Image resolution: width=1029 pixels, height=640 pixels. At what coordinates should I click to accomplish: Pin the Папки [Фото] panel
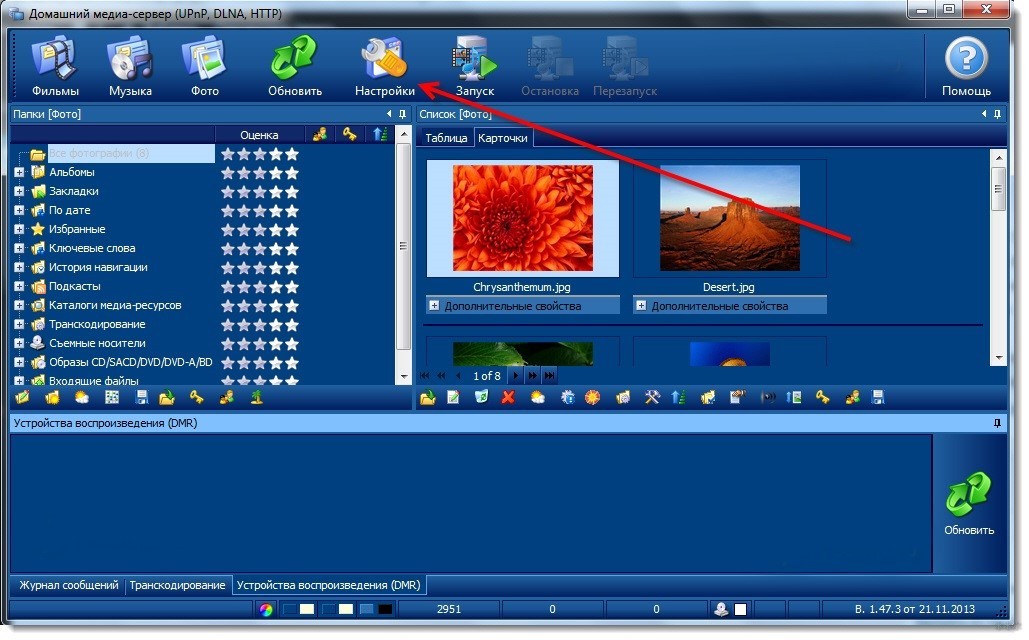point(402,114)
